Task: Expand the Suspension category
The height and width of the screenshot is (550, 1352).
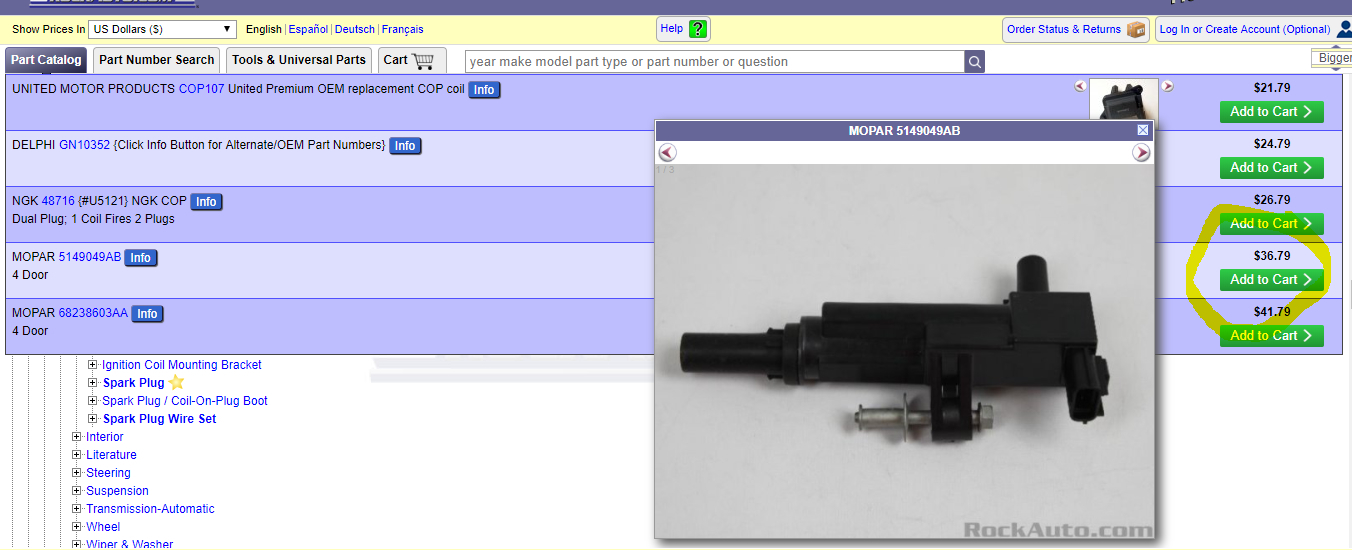Action: [x=77, y=491]
